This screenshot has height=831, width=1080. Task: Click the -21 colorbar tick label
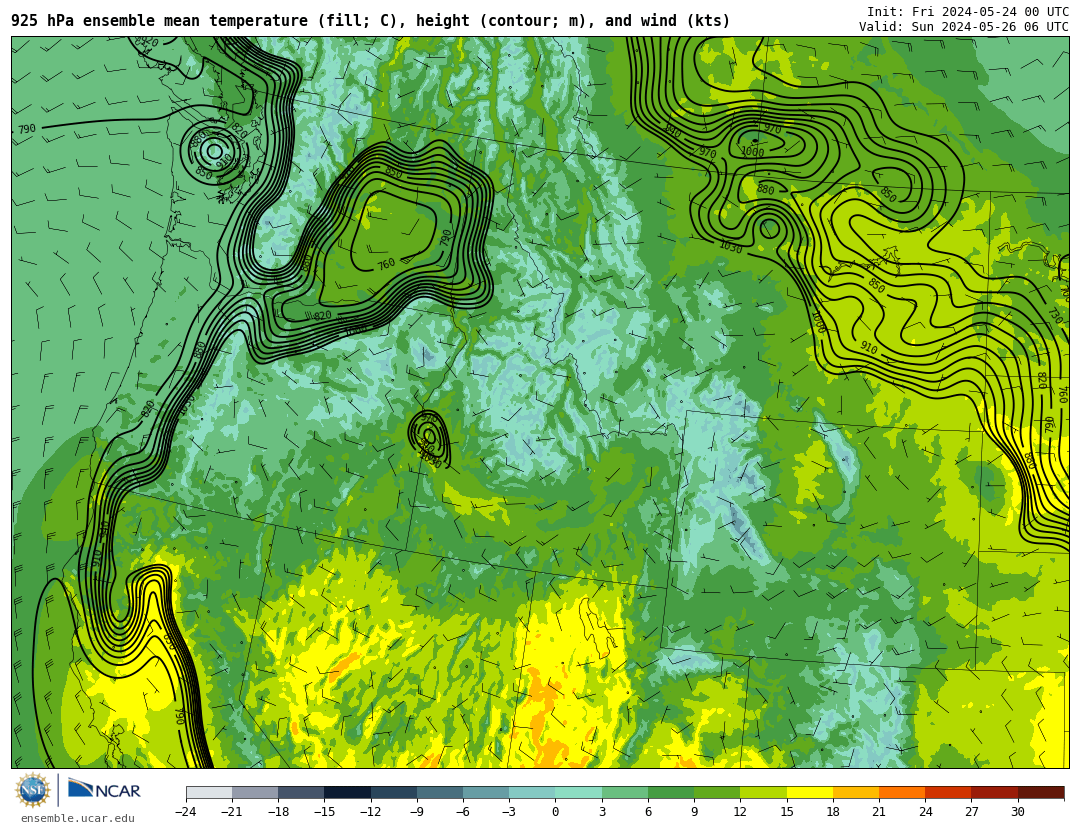tap(232, 812)
